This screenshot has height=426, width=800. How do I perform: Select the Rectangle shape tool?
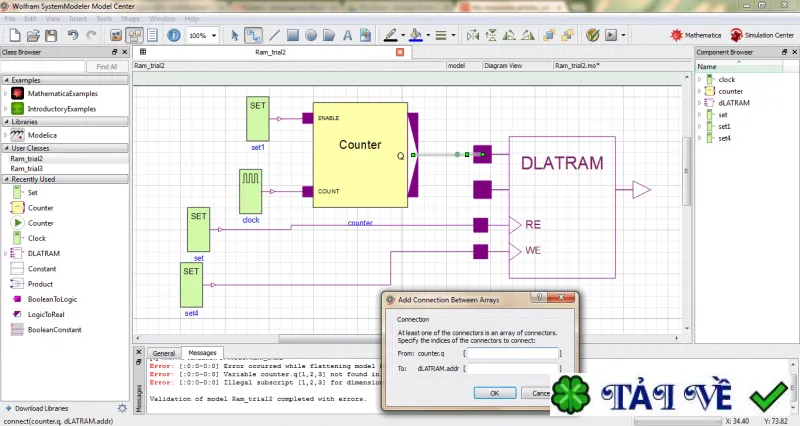pos(293,35)
